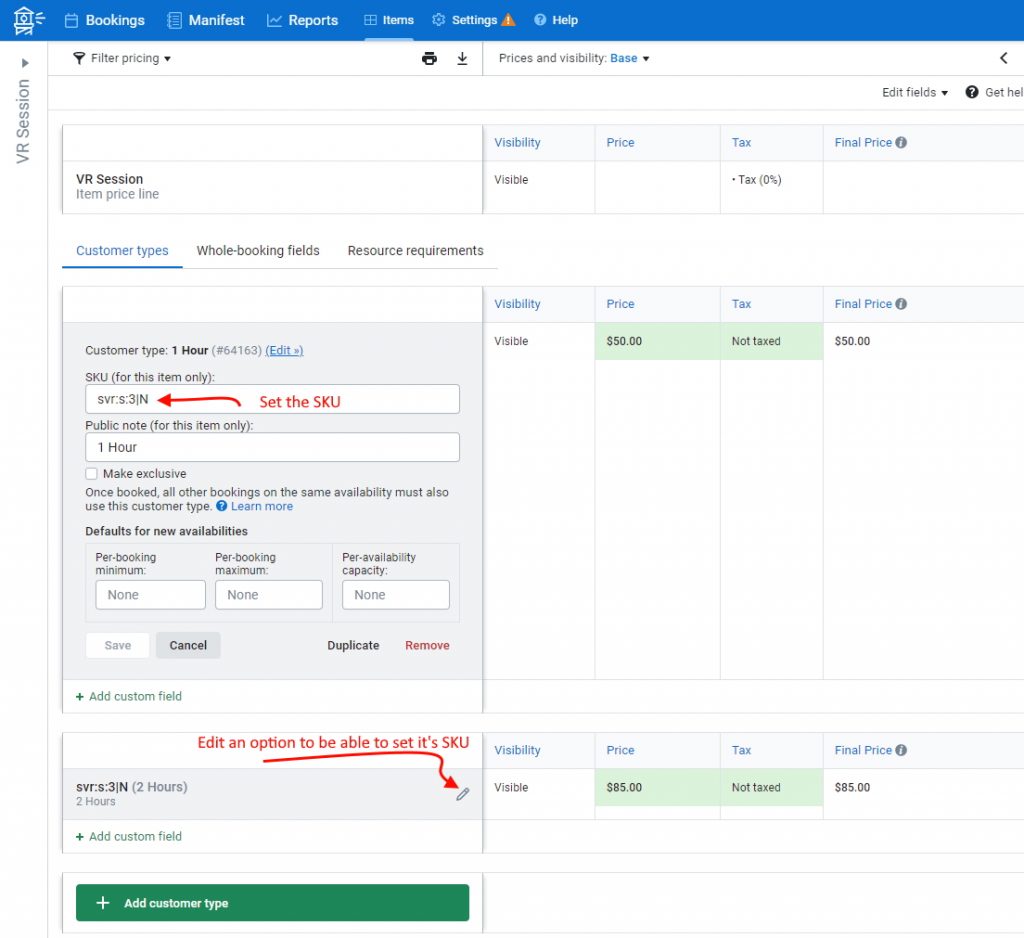Open the Items menu
Screen dimensions: 1024x938
point(389,20)
